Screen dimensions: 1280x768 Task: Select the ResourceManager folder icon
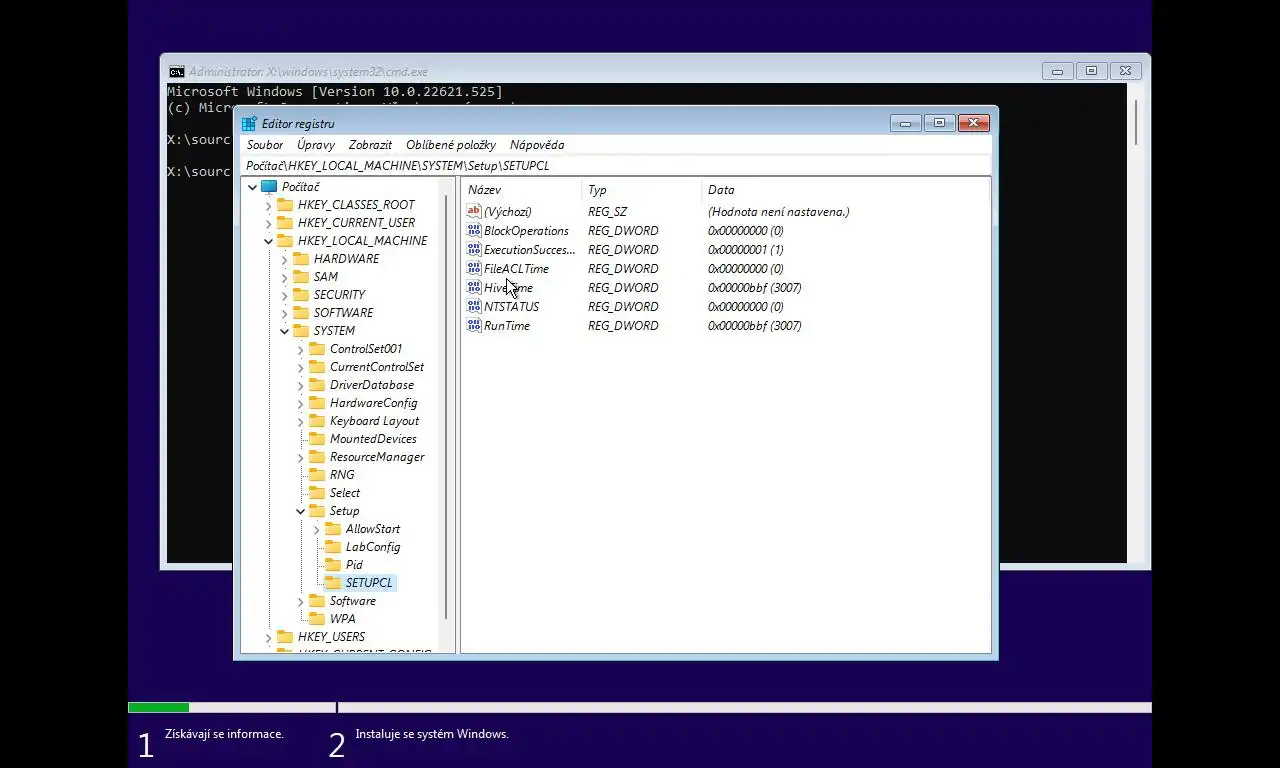[317, 457]
